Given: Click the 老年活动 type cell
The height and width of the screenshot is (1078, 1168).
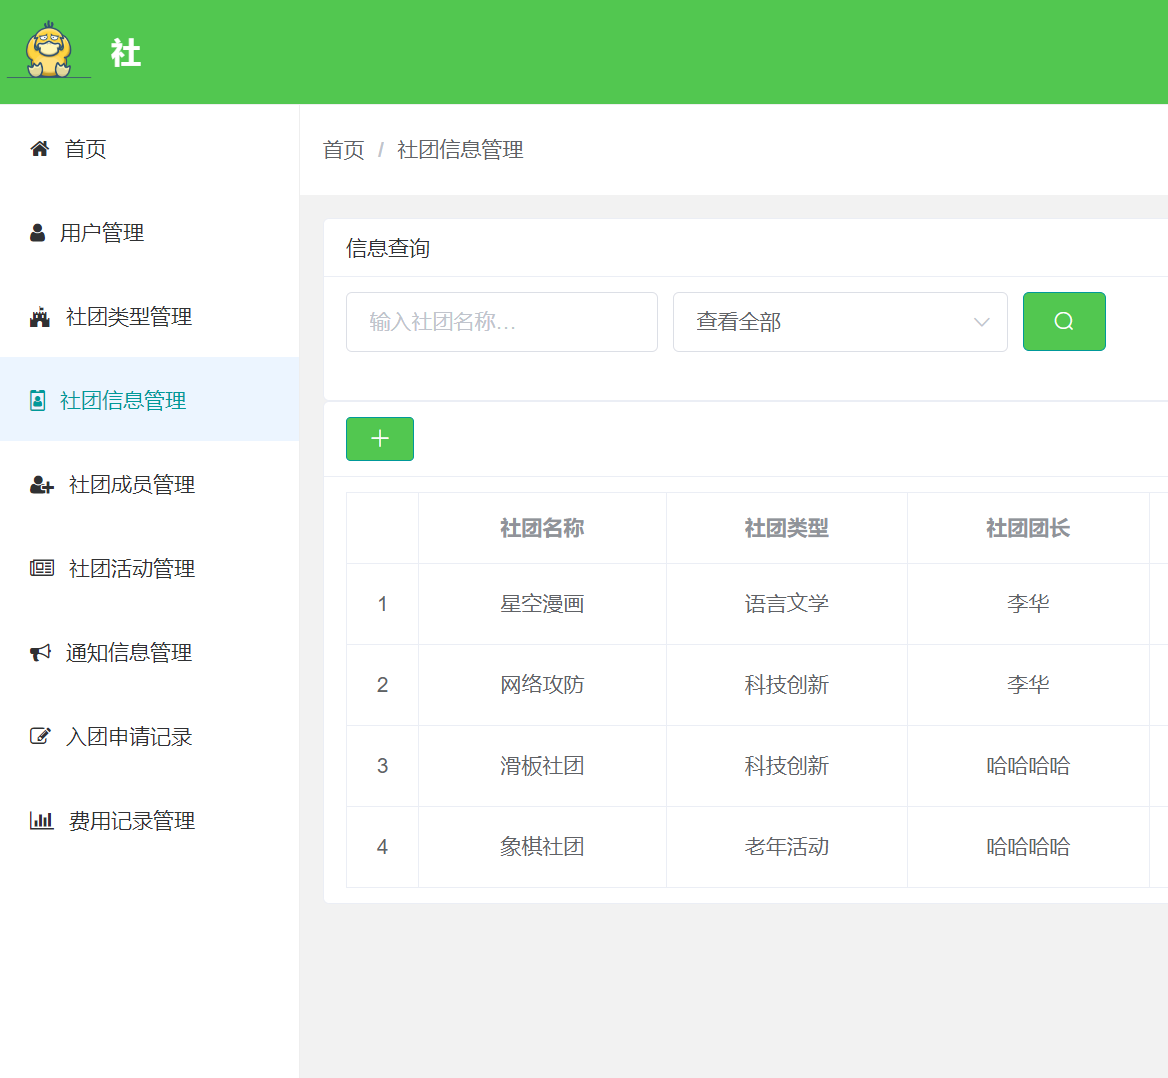Looking at the screenshot, I should pyautogui.click(x=787, y=847).
